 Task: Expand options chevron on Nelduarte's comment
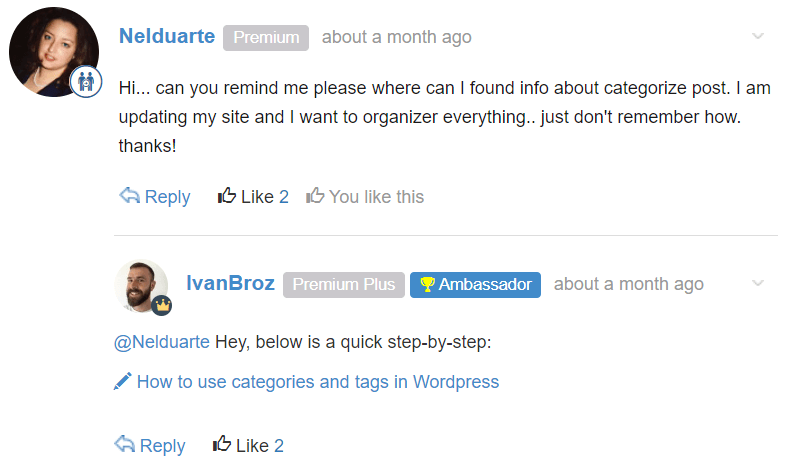coord(758,36)
